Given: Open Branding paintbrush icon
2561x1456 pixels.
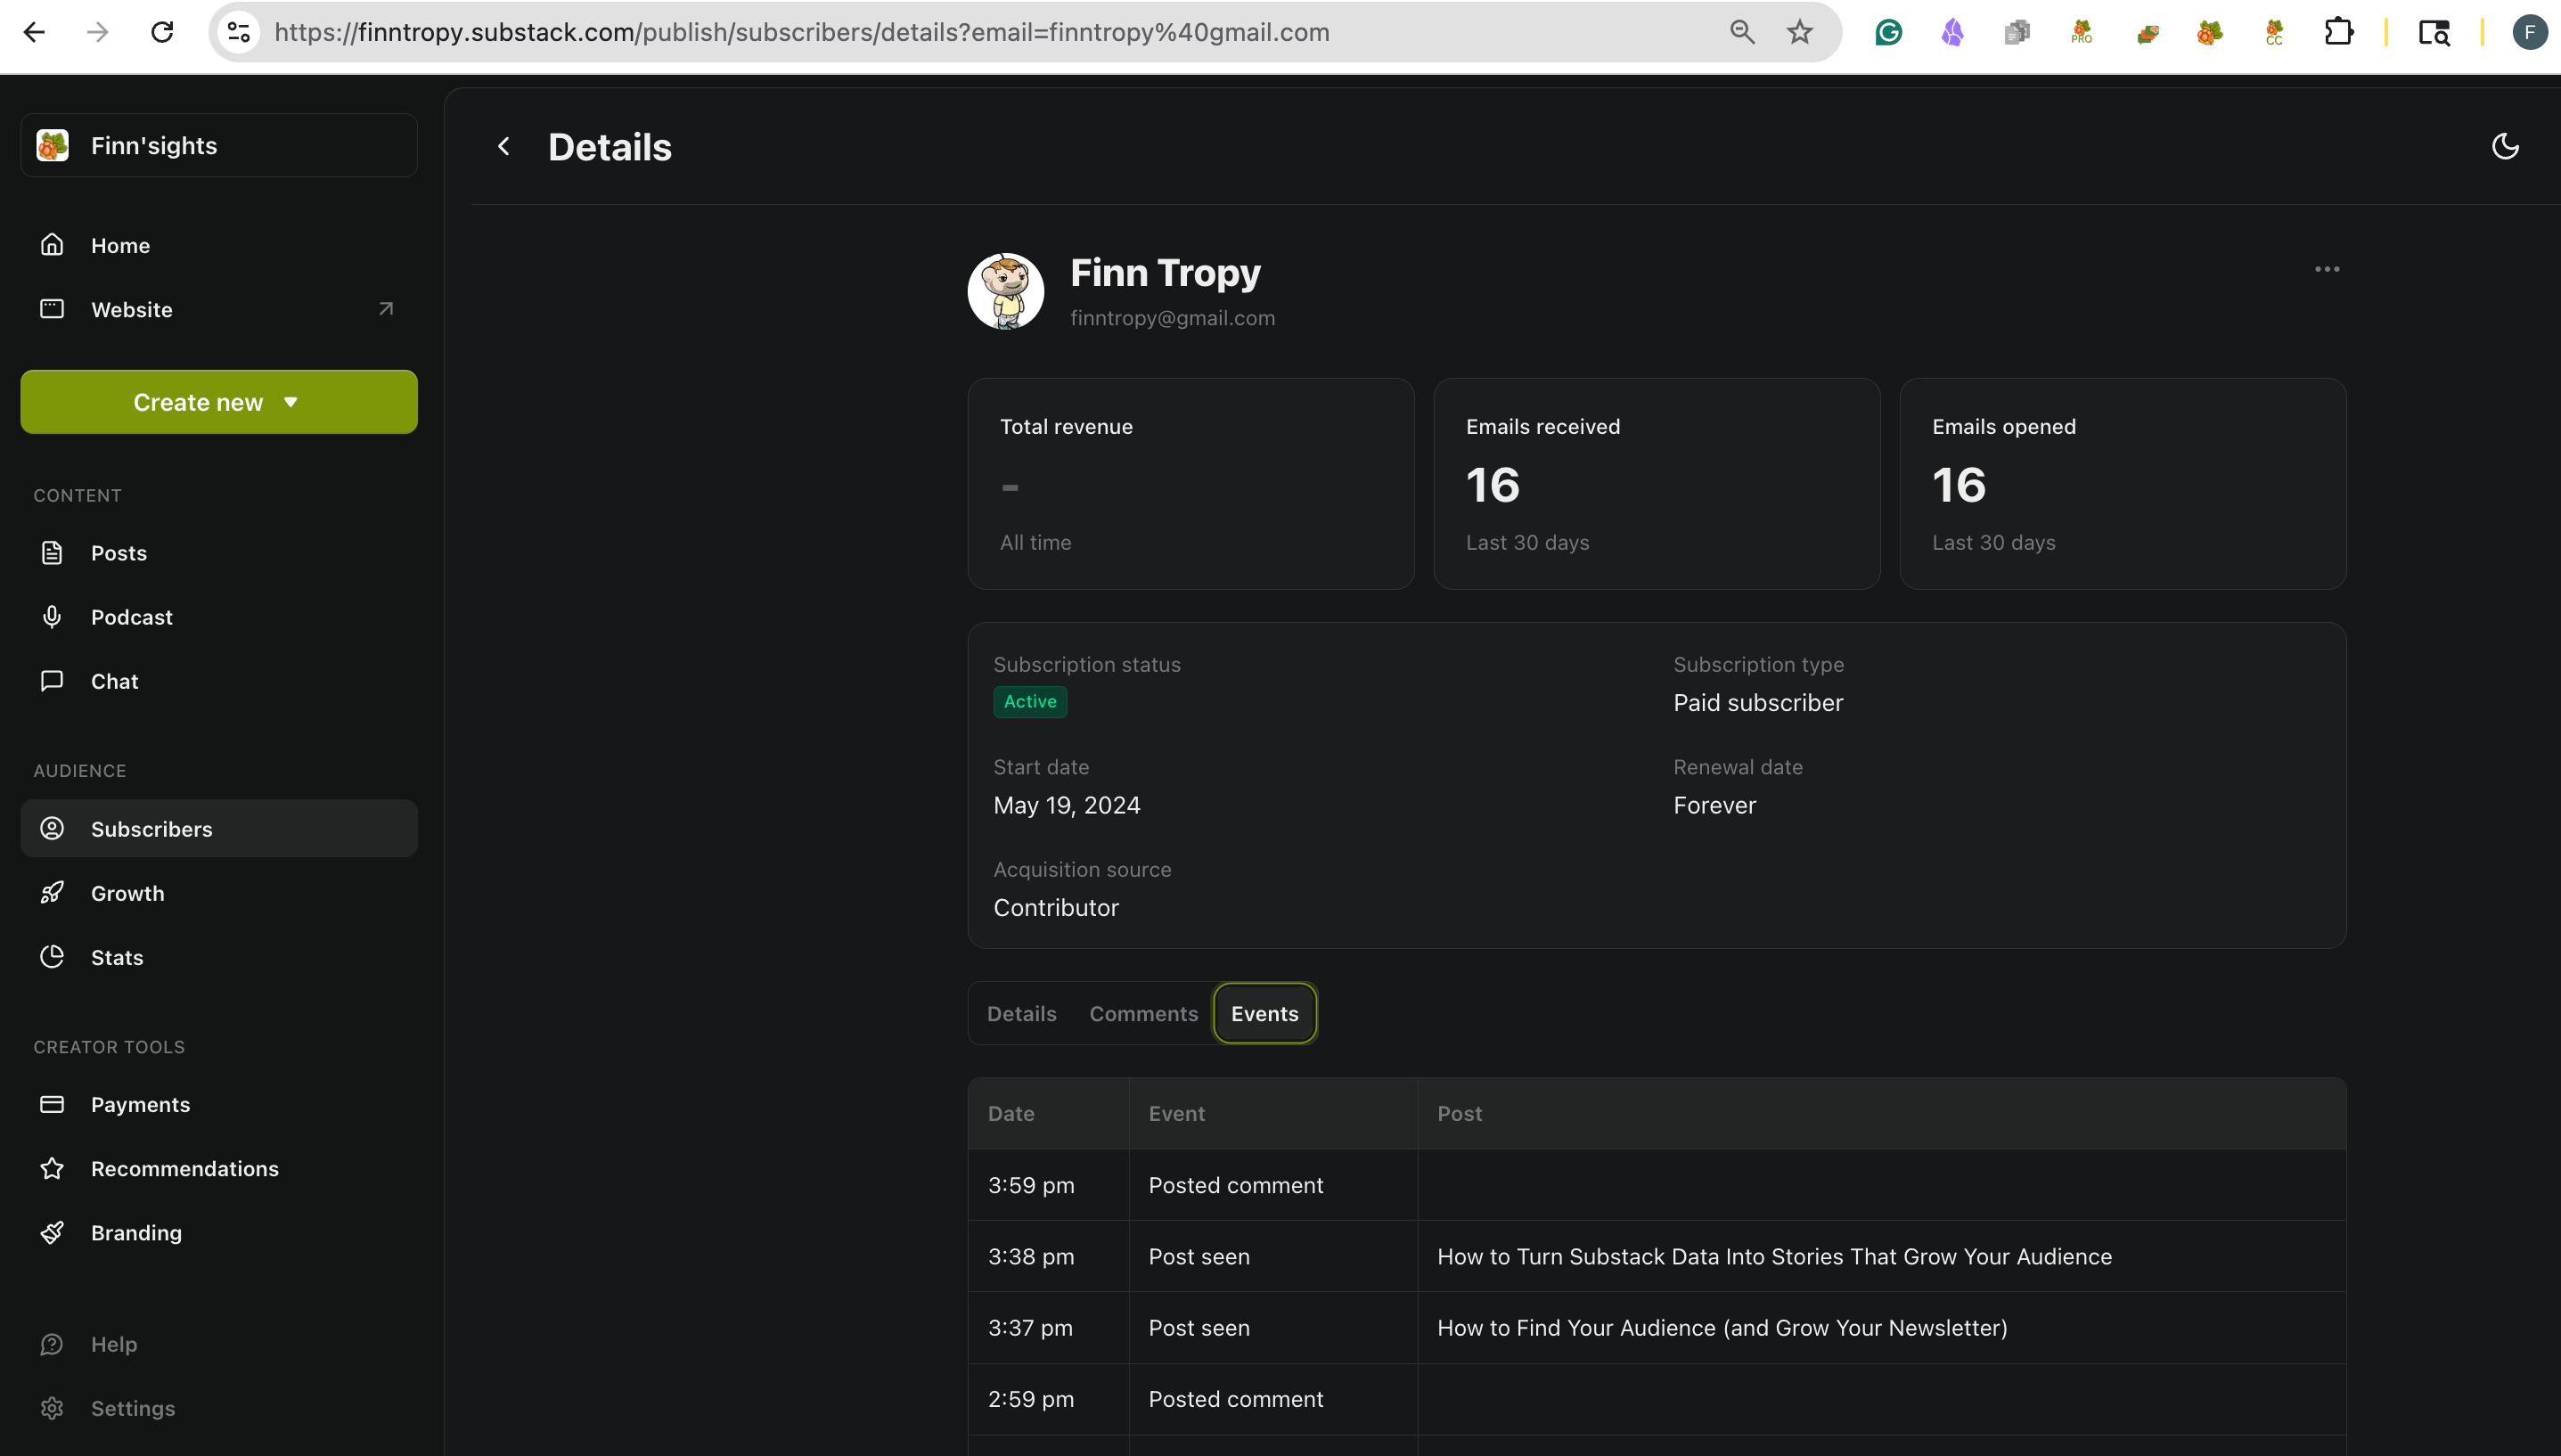Looking at the screenshot, I should coord(52,1232).
